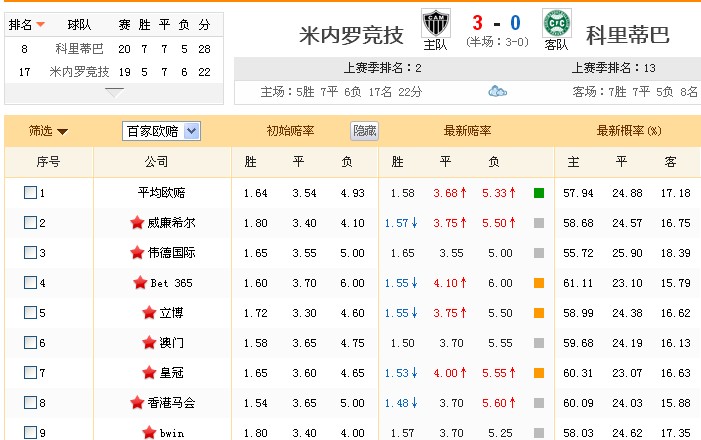This screenshot has width=701, height=440.
Task: Click the 最新概率 (%) column header
Action: [628, 131]
